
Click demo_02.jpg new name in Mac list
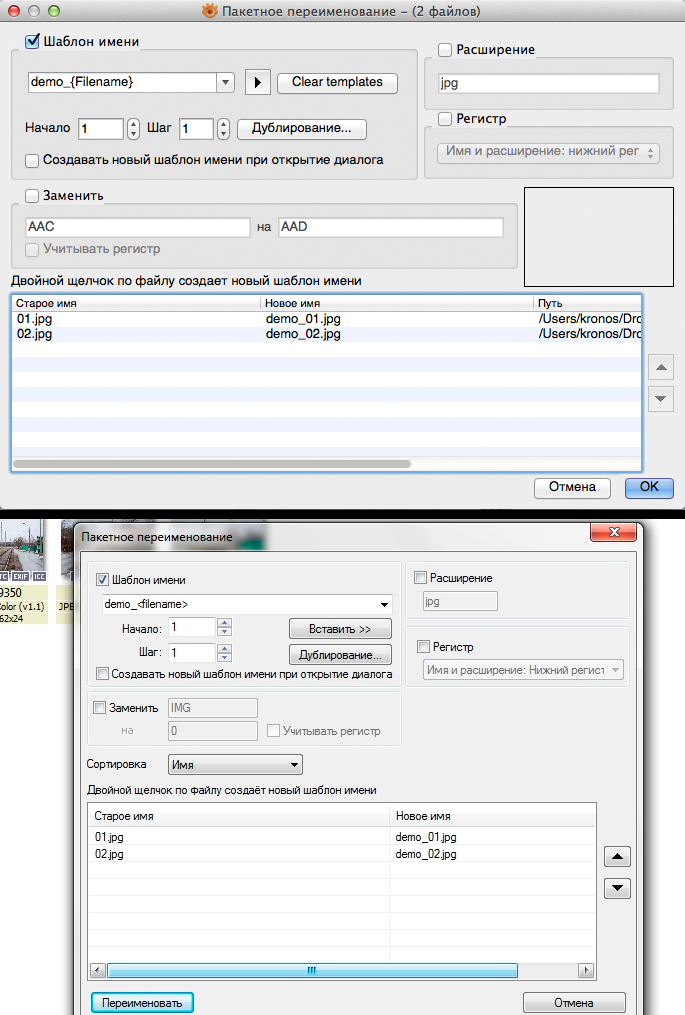303,334
